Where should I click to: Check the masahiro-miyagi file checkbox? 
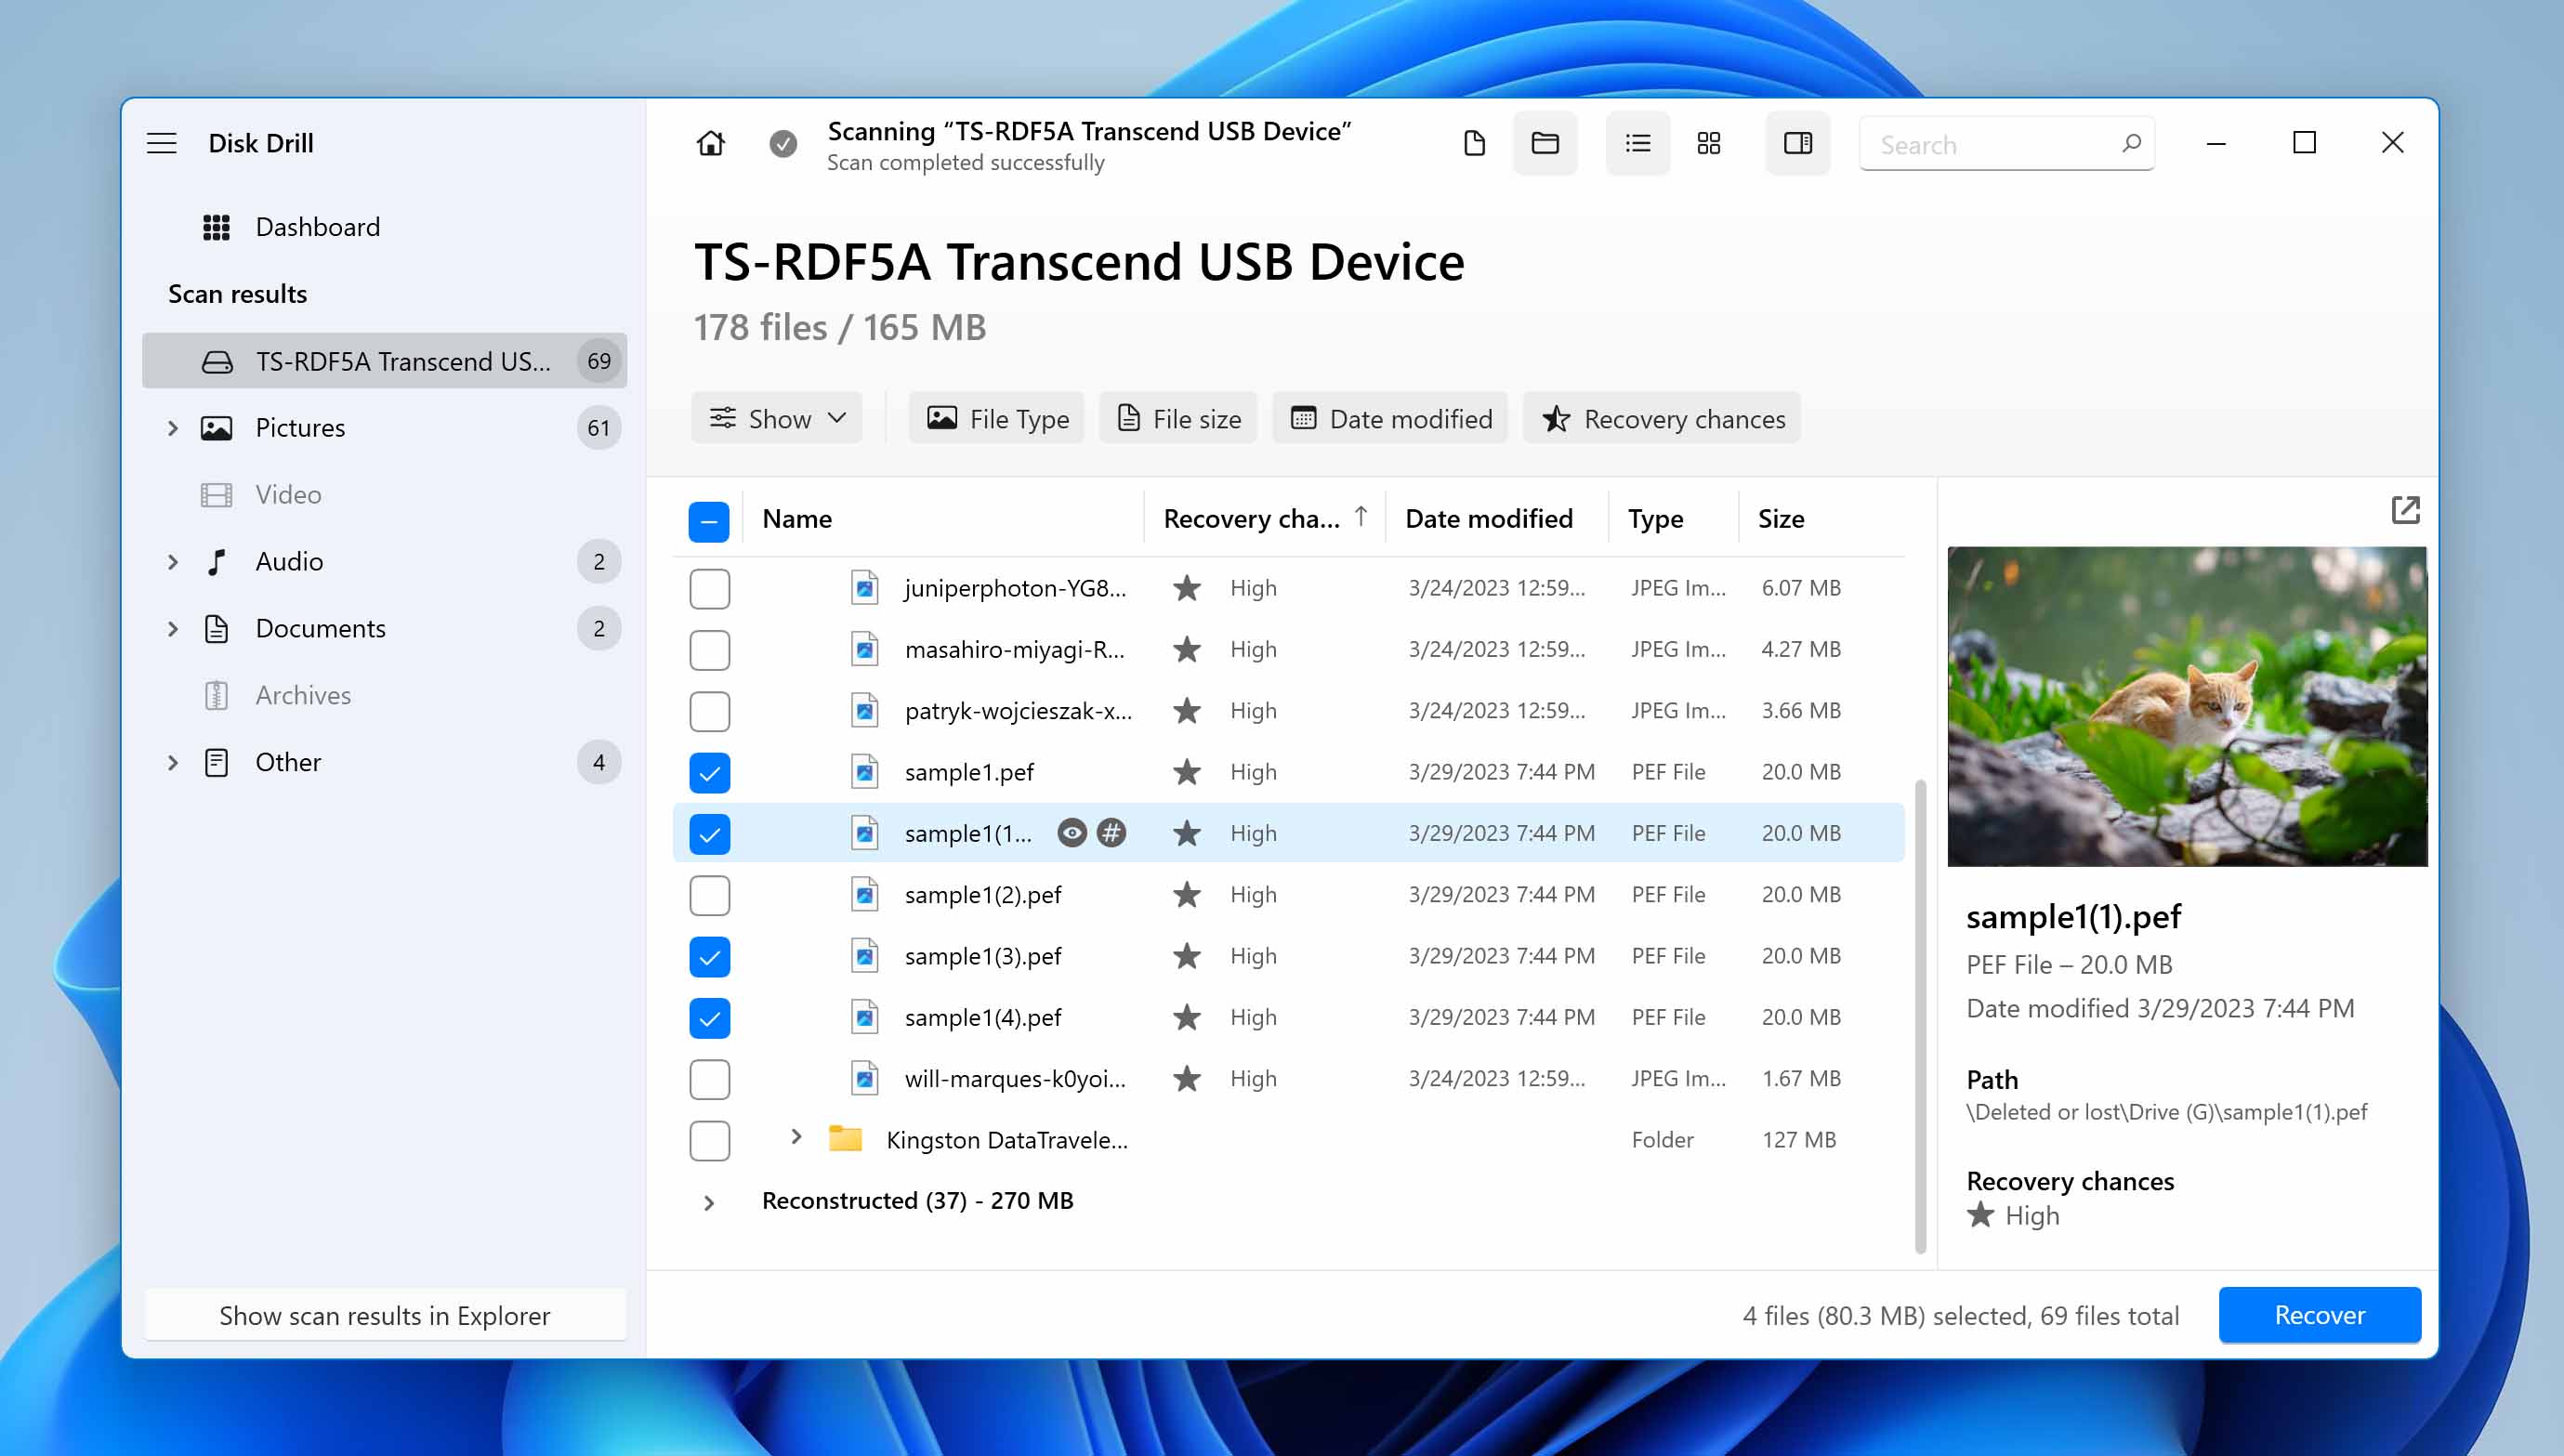click(709, 650)
